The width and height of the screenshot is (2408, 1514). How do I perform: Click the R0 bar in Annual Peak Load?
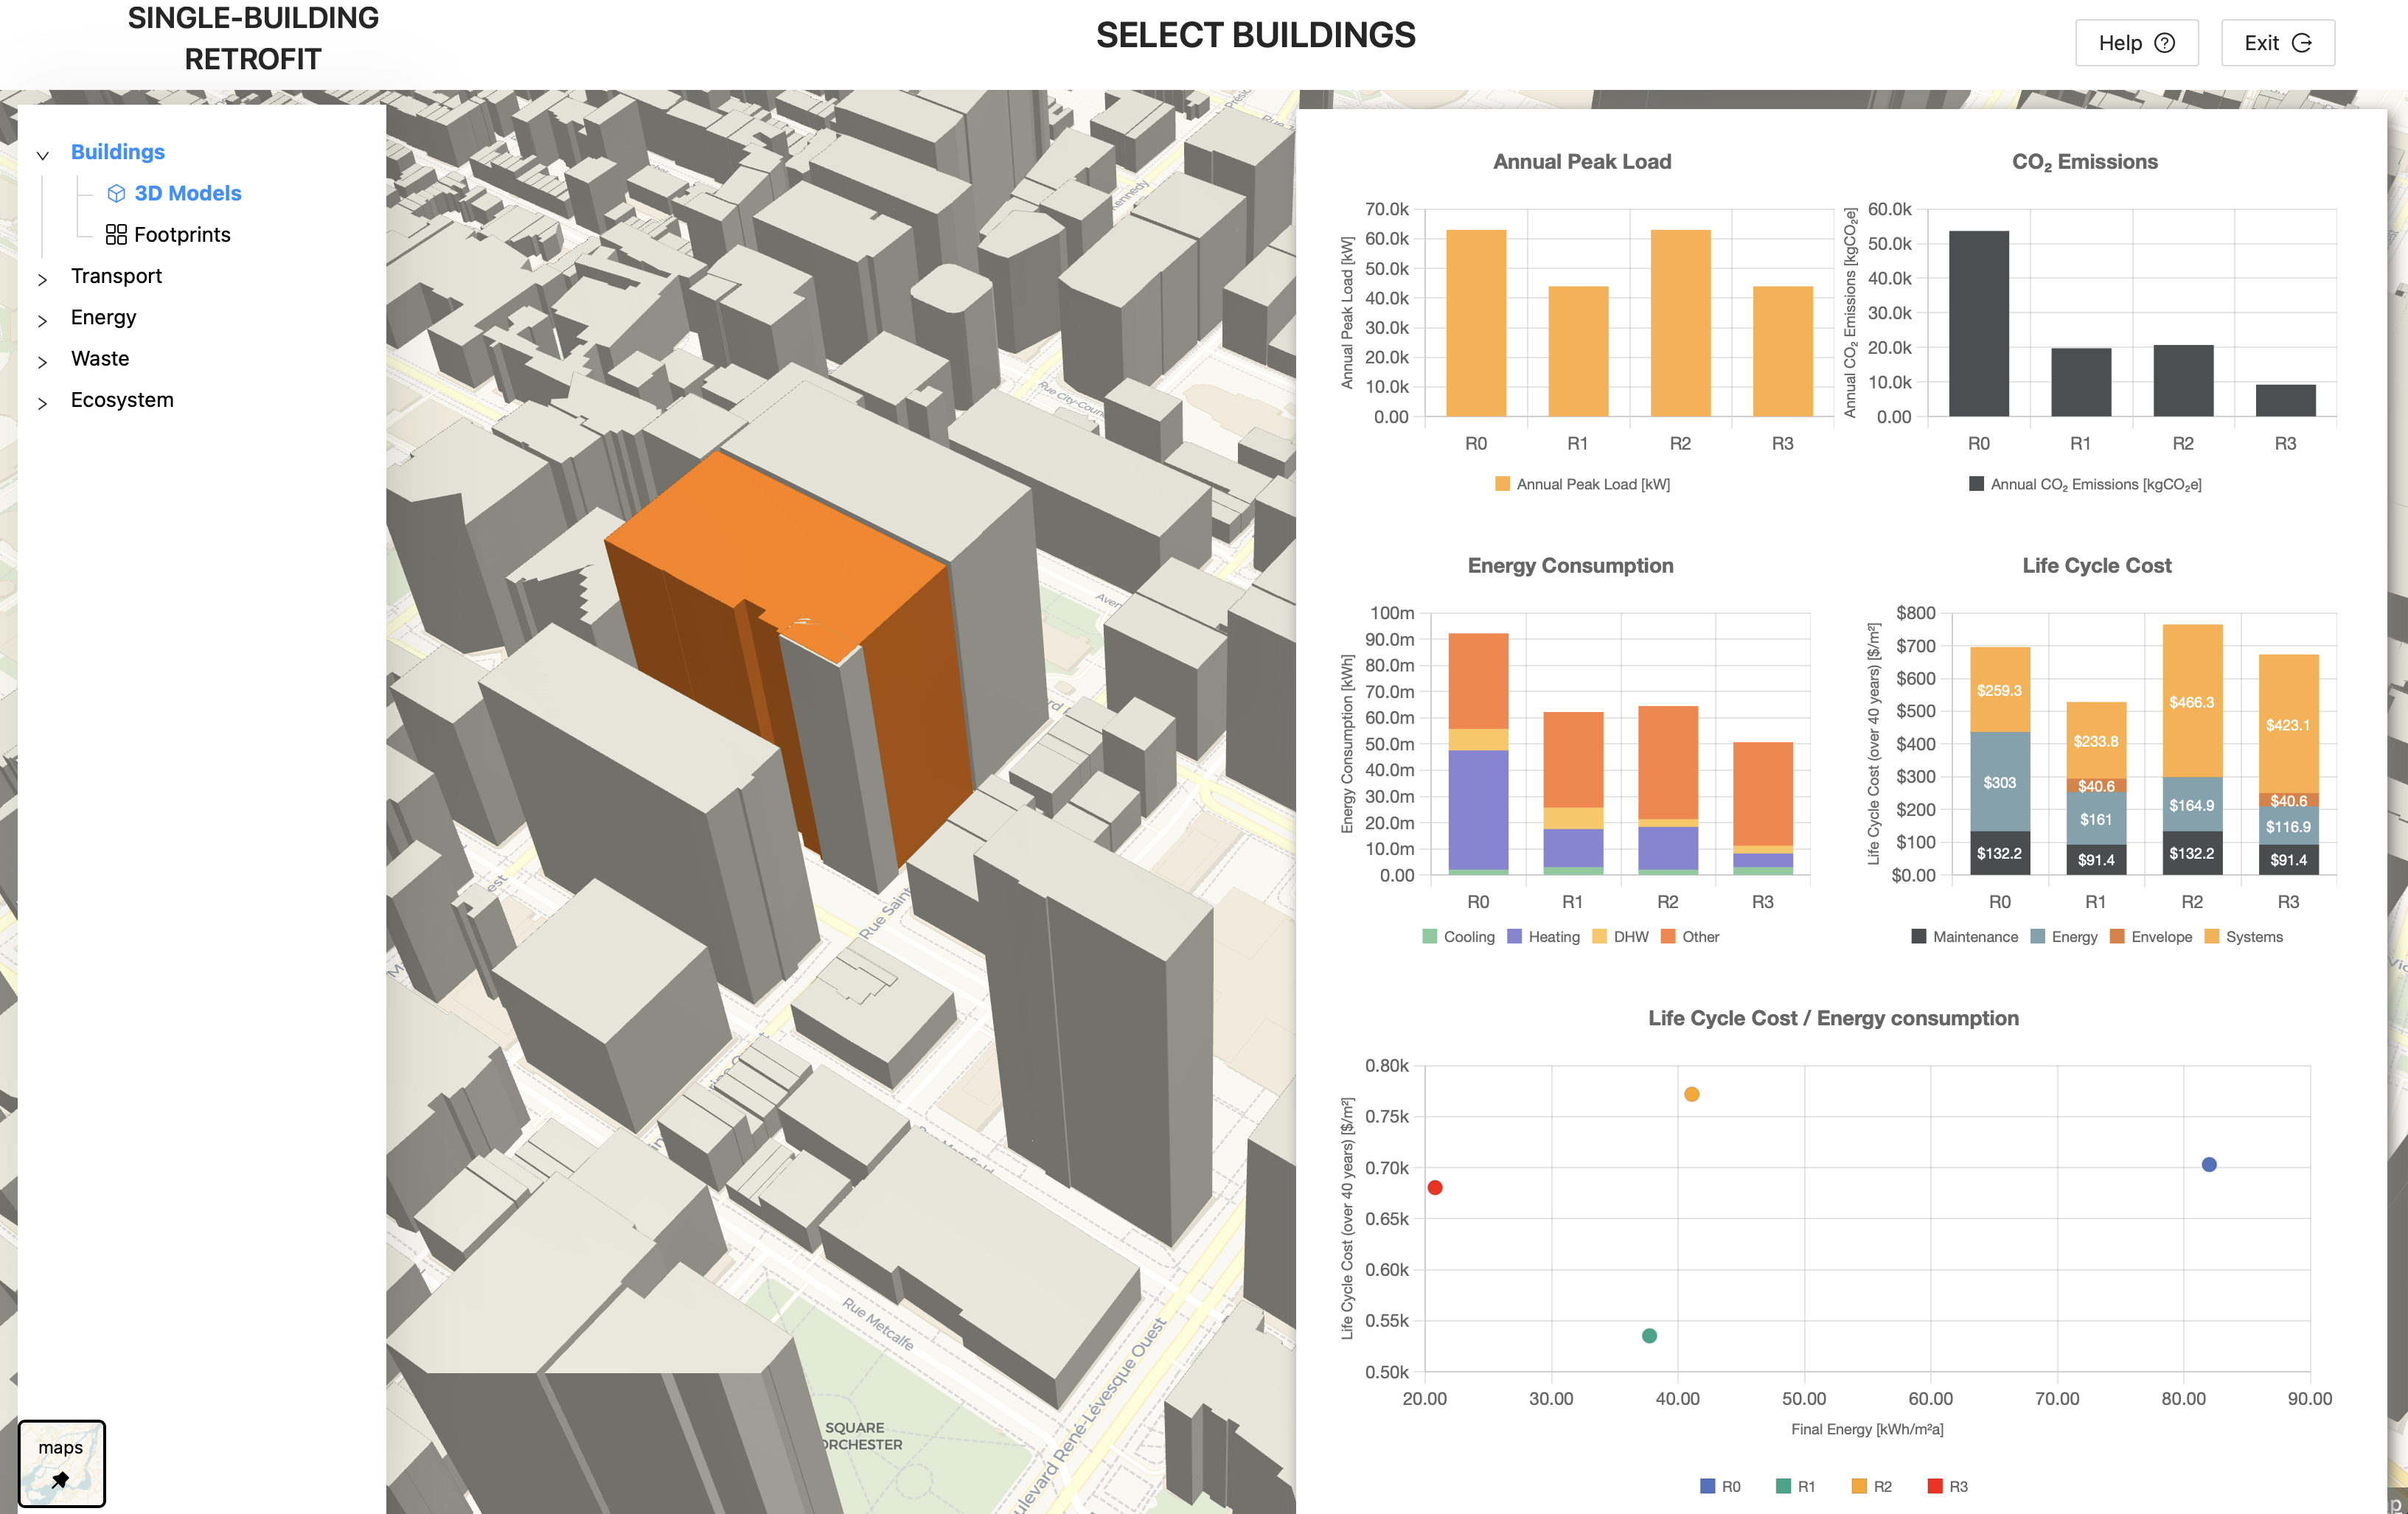[x=1476, y=323]
